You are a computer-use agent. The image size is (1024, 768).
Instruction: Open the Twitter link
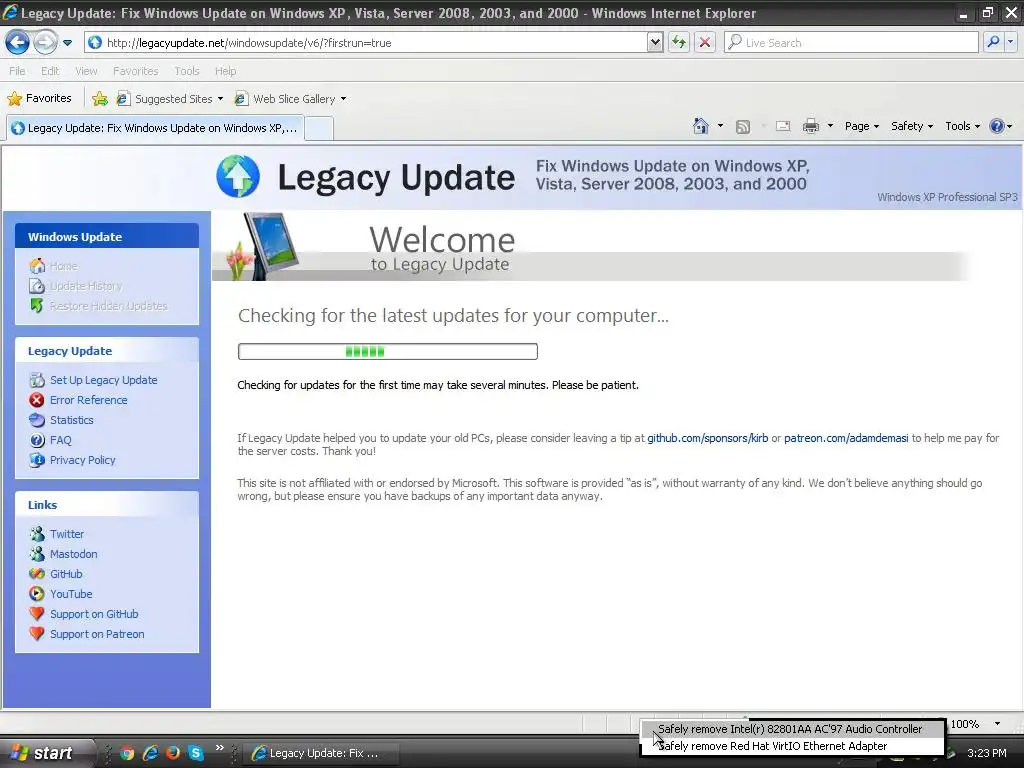coord(67,534)
